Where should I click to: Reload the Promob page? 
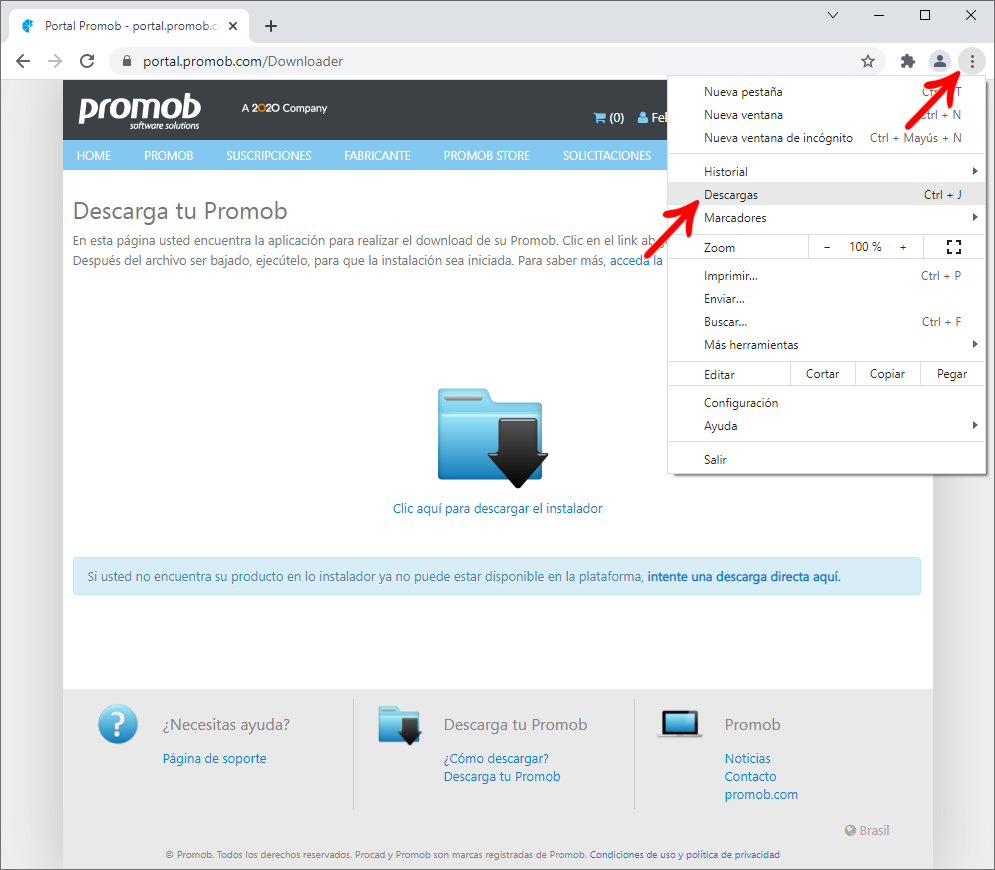click(87, 61)
